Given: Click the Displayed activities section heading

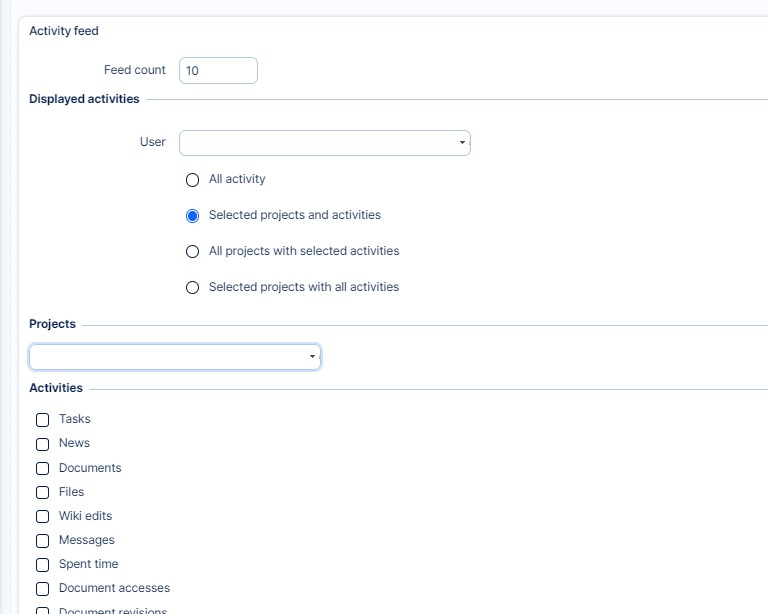Looking at the screenshot, I should (84, 99).
